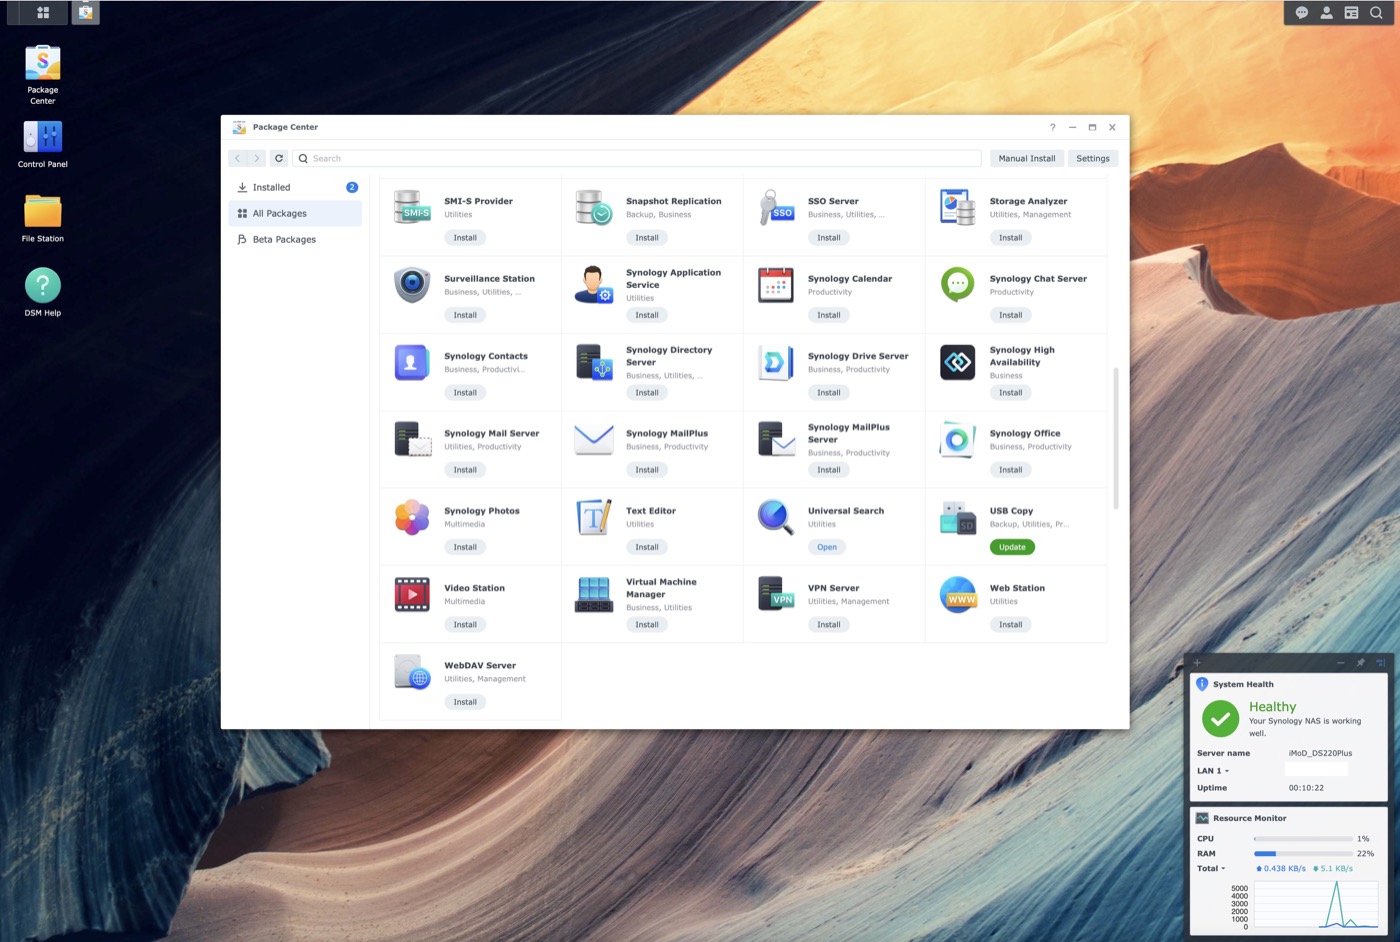Click the WebDAV Server icon
Viewport: 1400px width, 942px height.
pos(412,672)
